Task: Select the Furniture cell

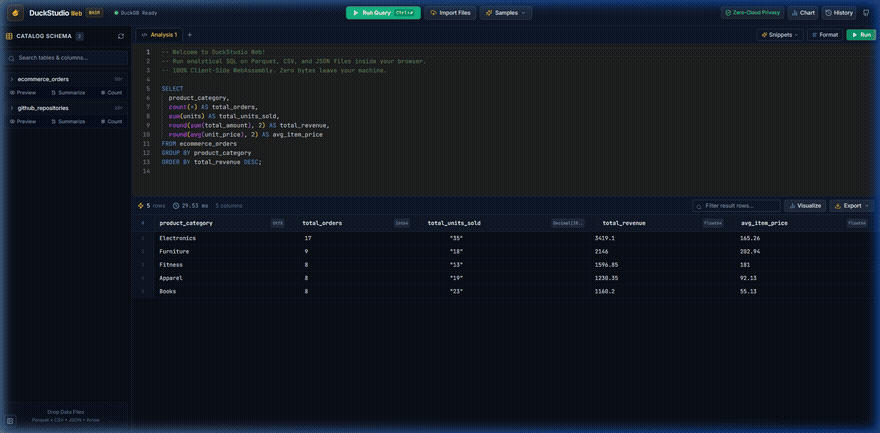Action: 174,251
